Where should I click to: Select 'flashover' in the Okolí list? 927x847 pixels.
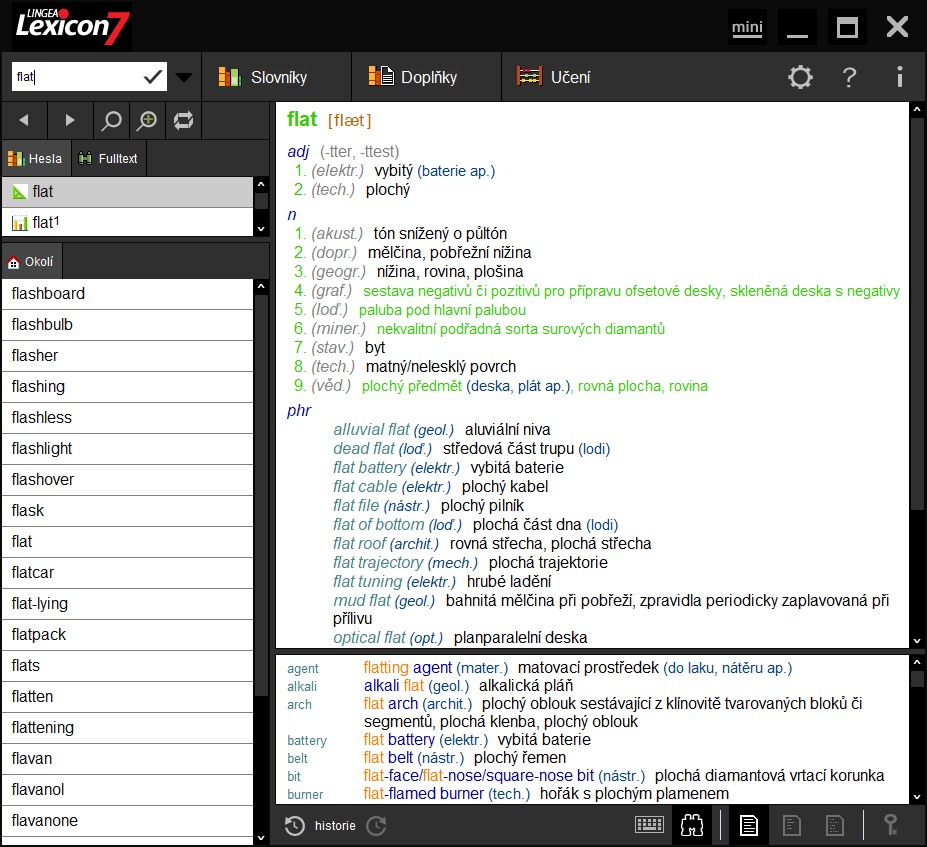[x=128, y=479]
